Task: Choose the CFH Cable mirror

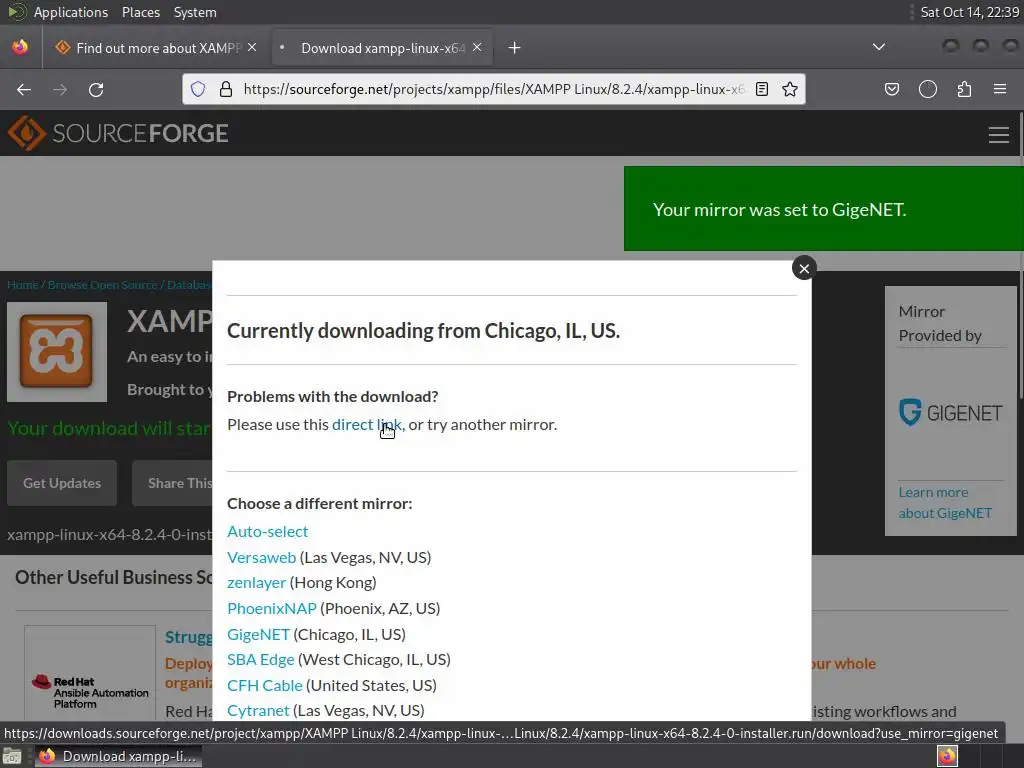Action: 264,685
